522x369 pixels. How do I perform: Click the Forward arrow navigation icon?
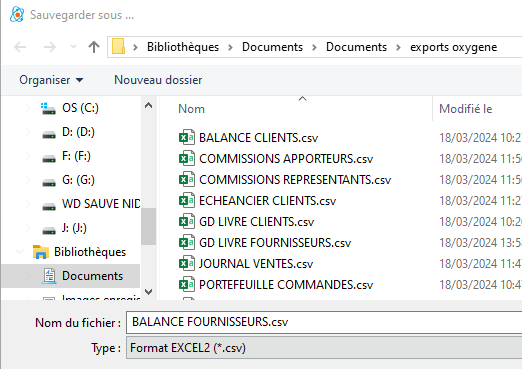click(50, 47)
